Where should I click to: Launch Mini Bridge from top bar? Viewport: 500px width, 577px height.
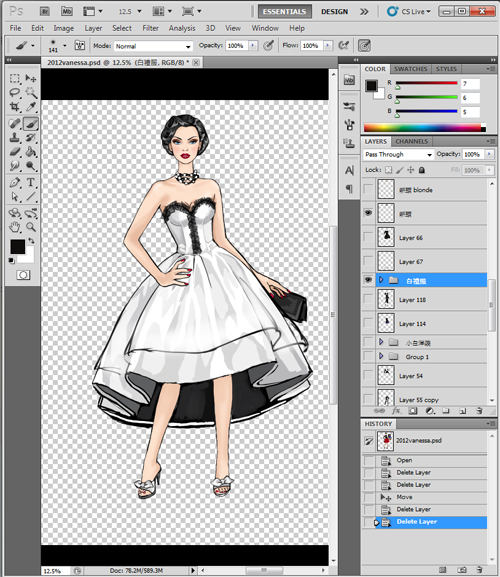[67, 11]
